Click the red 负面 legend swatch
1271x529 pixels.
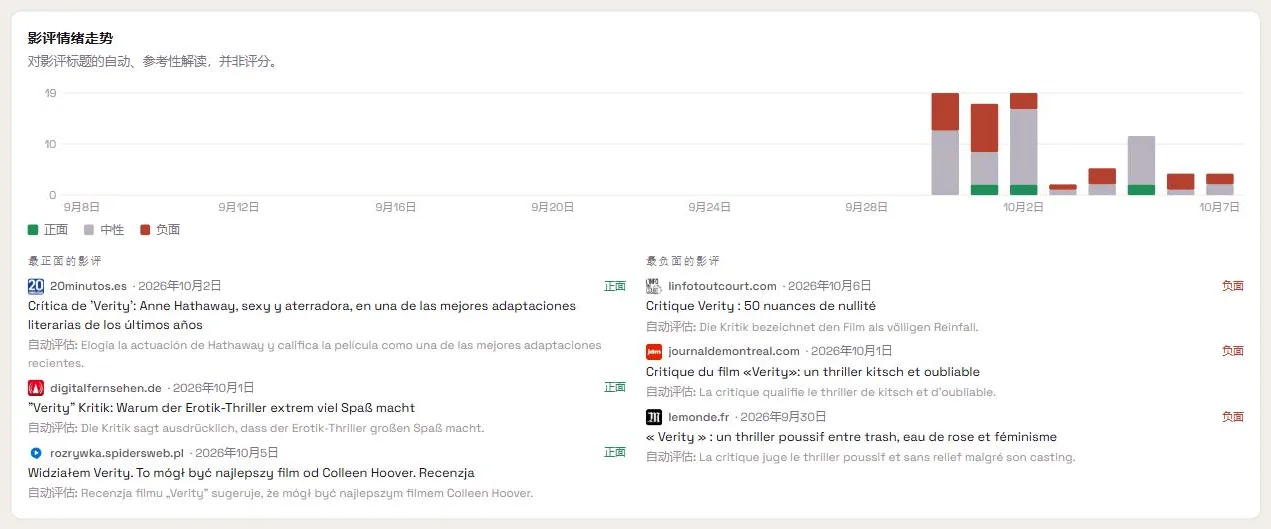[x=145, y=230]
